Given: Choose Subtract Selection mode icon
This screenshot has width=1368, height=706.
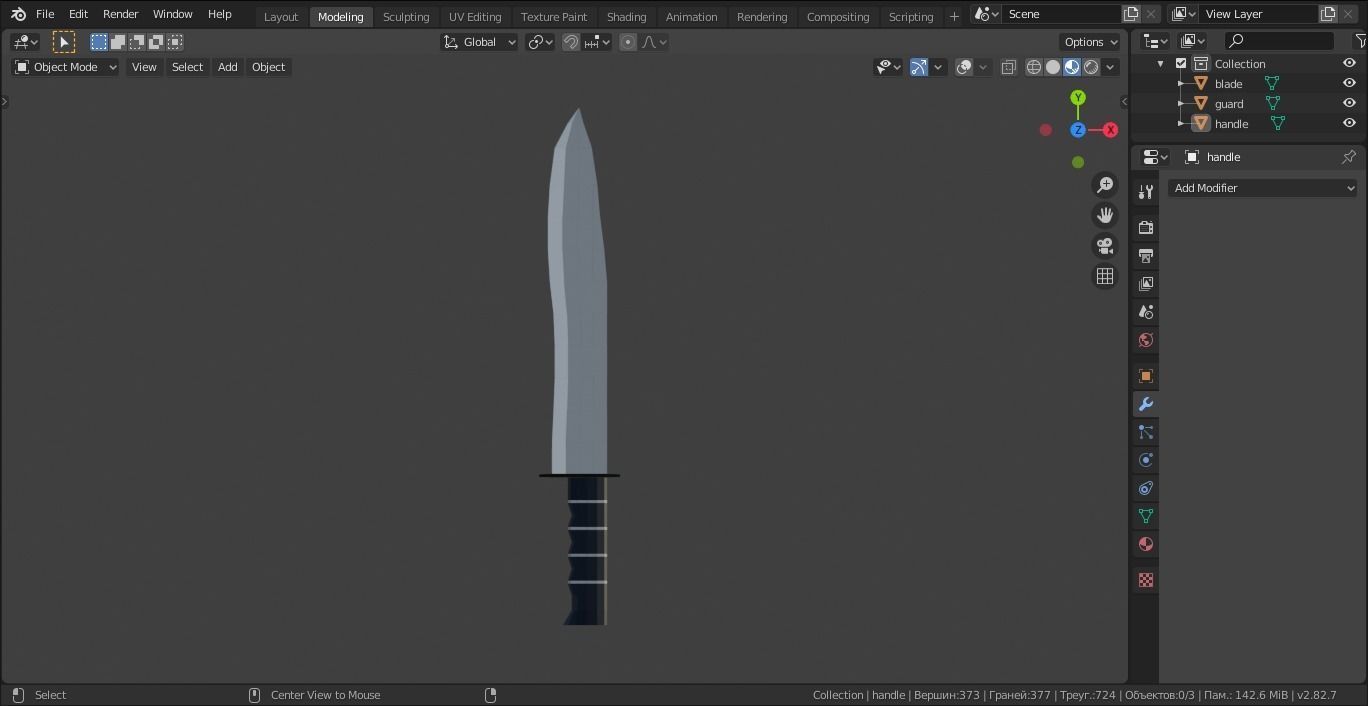Looking at the screenshot, I should 137,42.
